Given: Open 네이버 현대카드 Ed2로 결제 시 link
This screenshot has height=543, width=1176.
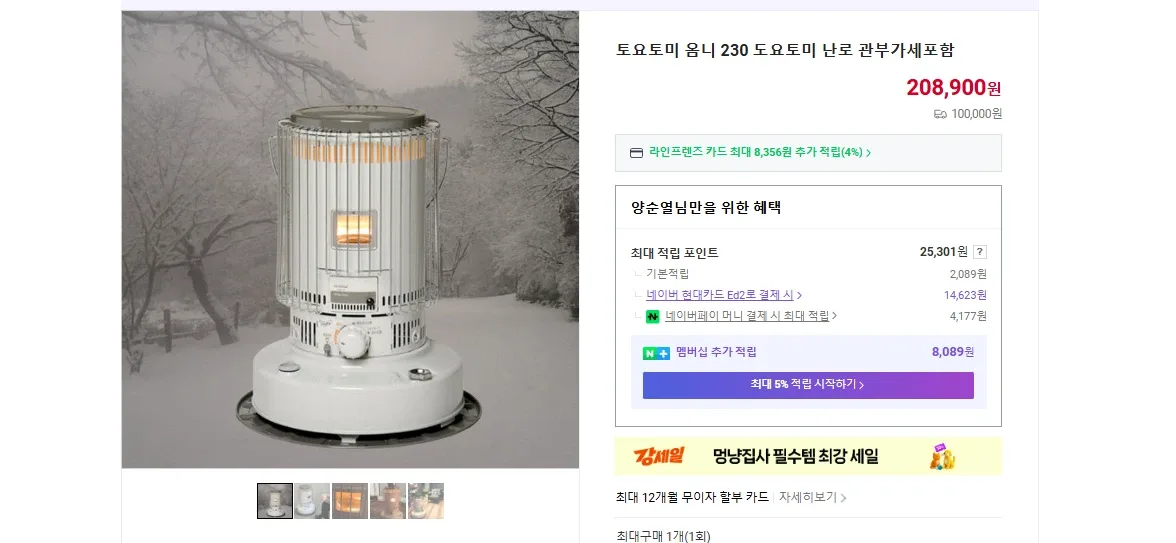Looking at the screenshot, I should [719, 296].
